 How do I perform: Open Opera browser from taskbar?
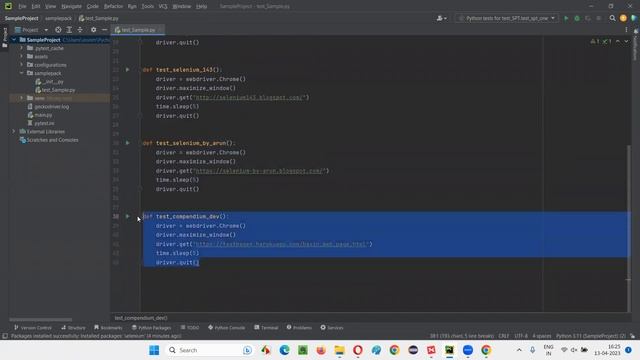click(x=358, y=350)
